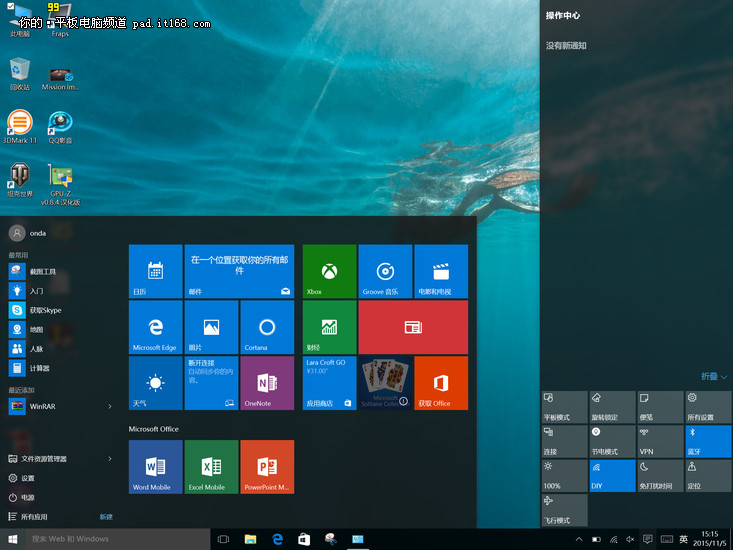Open the 照片 photos tile
Viewport: 733px width, 550px height.
tap(211, 327)
